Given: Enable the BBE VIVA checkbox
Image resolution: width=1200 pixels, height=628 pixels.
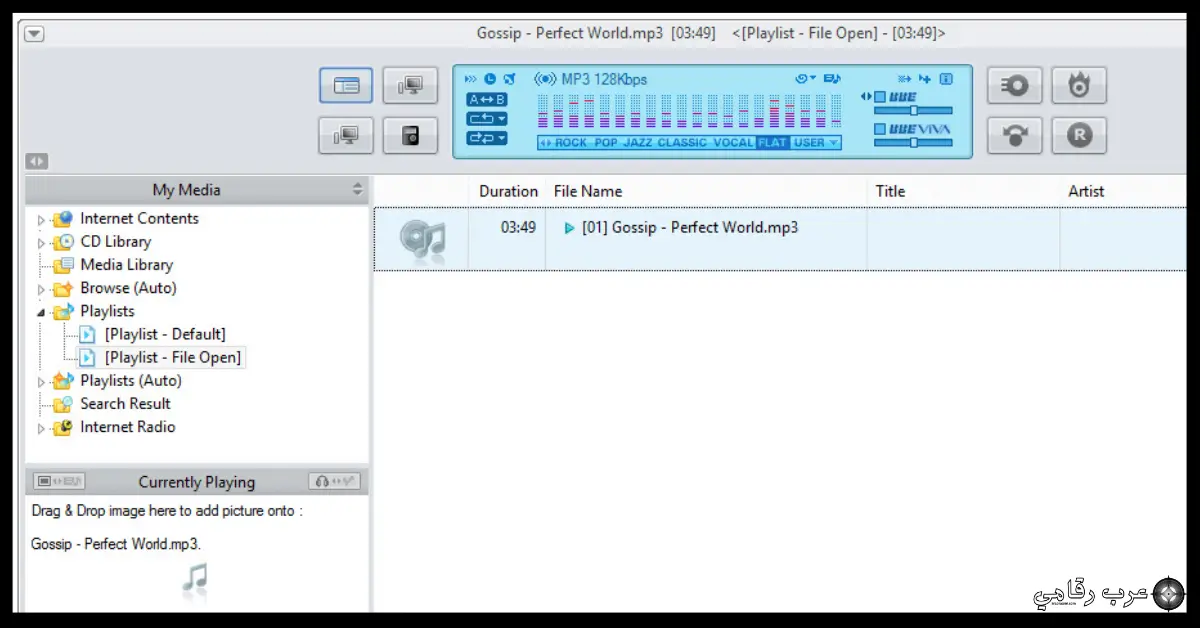Looking at the screenshot, I should (x=879, y=128).
